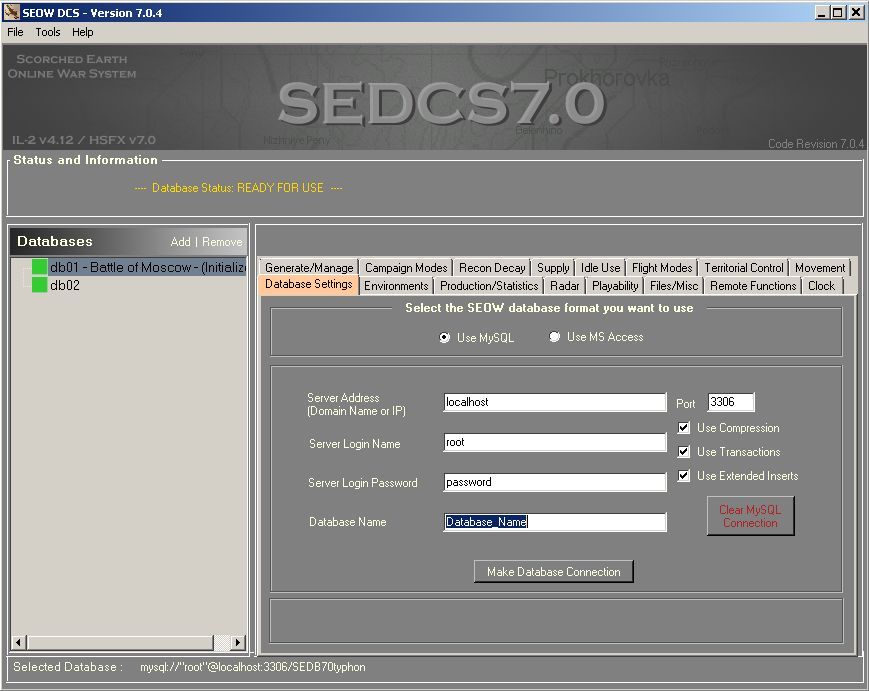Click the SEOW DCS title bar app icon
The height and width of the screenshot is (691, 869).
[x=11, y=13]
